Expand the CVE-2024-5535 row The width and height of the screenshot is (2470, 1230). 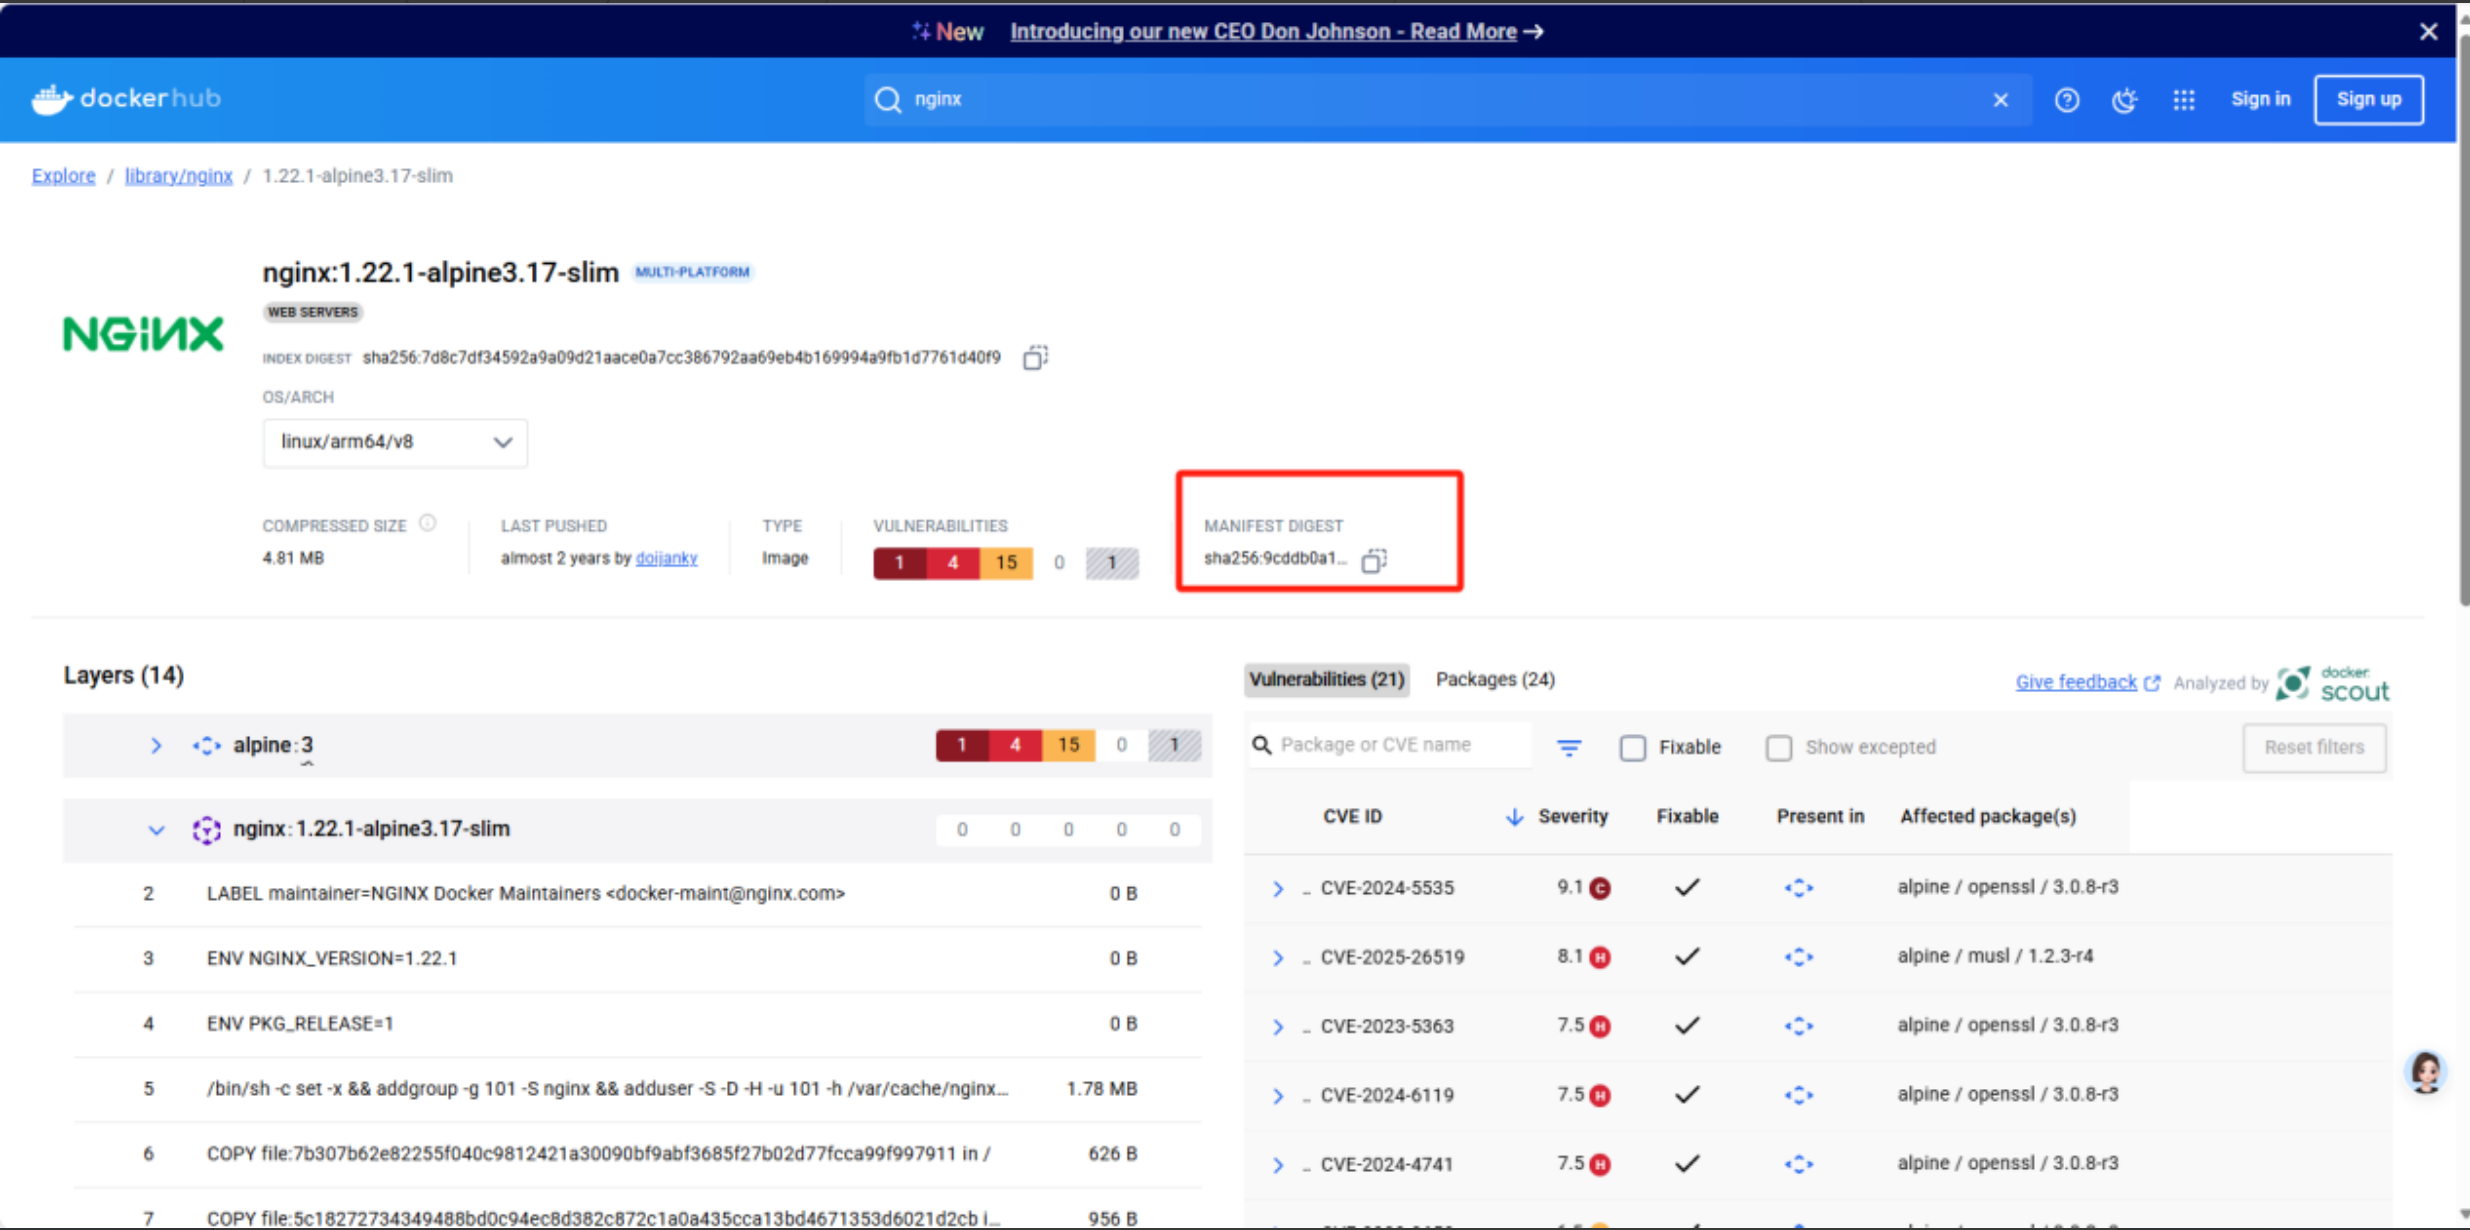1277,888
